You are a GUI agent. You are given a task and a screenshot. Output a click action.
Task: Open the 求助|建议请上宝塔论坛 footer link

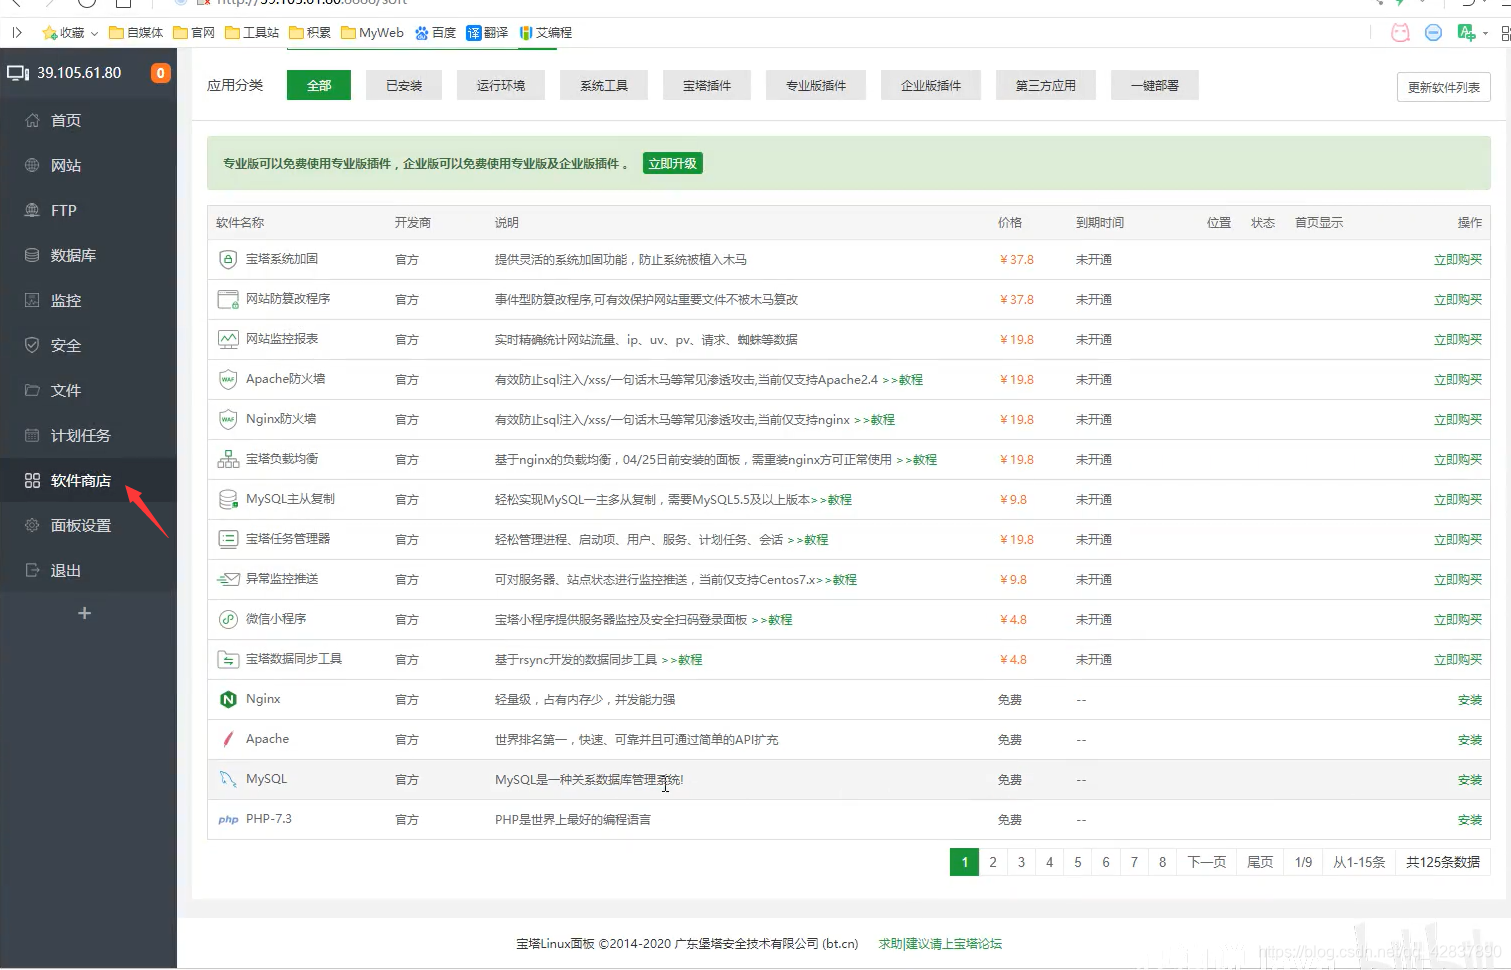(x=940, y=943)
